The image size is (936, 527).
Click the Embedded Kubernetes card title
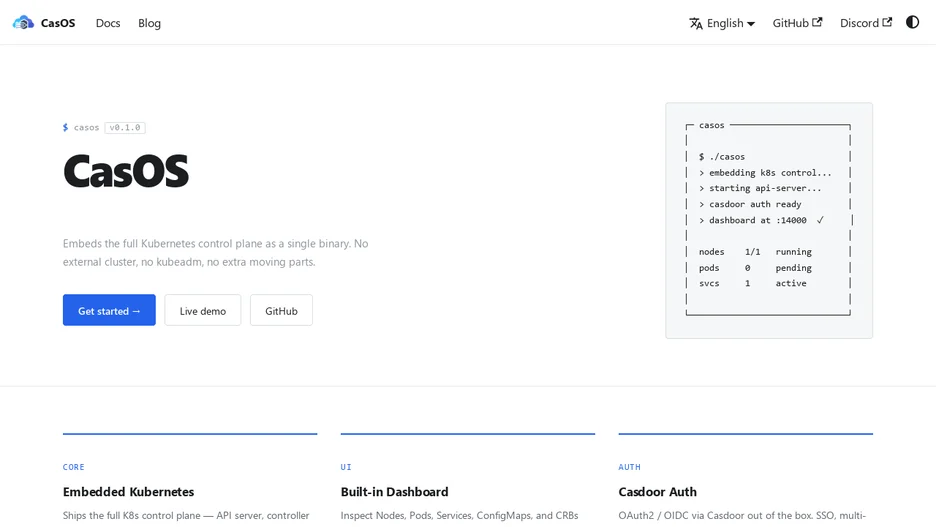(x=128, y=492)
